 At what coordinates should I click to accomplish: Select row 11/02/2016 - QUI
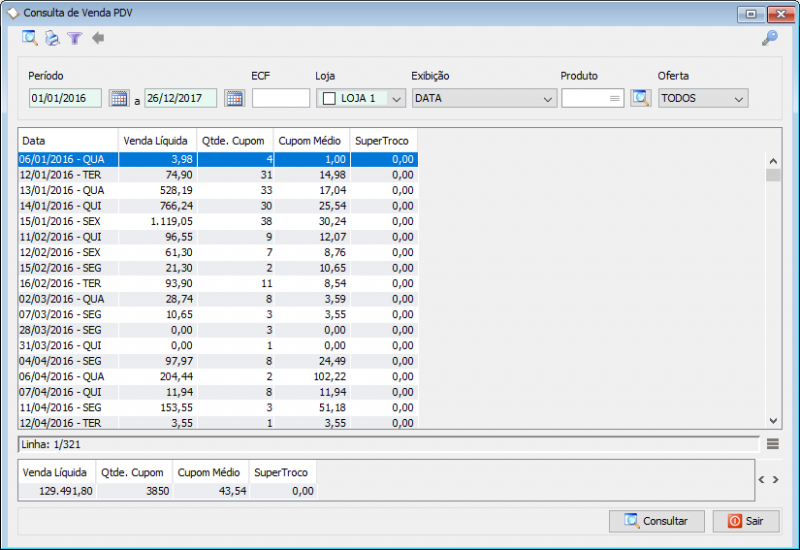(x=218, y=237)
